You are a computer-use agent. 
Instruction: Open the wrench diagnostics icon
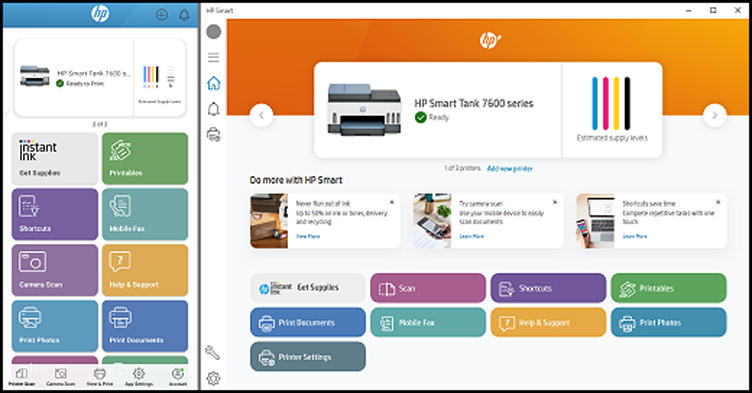coord(212,353)
